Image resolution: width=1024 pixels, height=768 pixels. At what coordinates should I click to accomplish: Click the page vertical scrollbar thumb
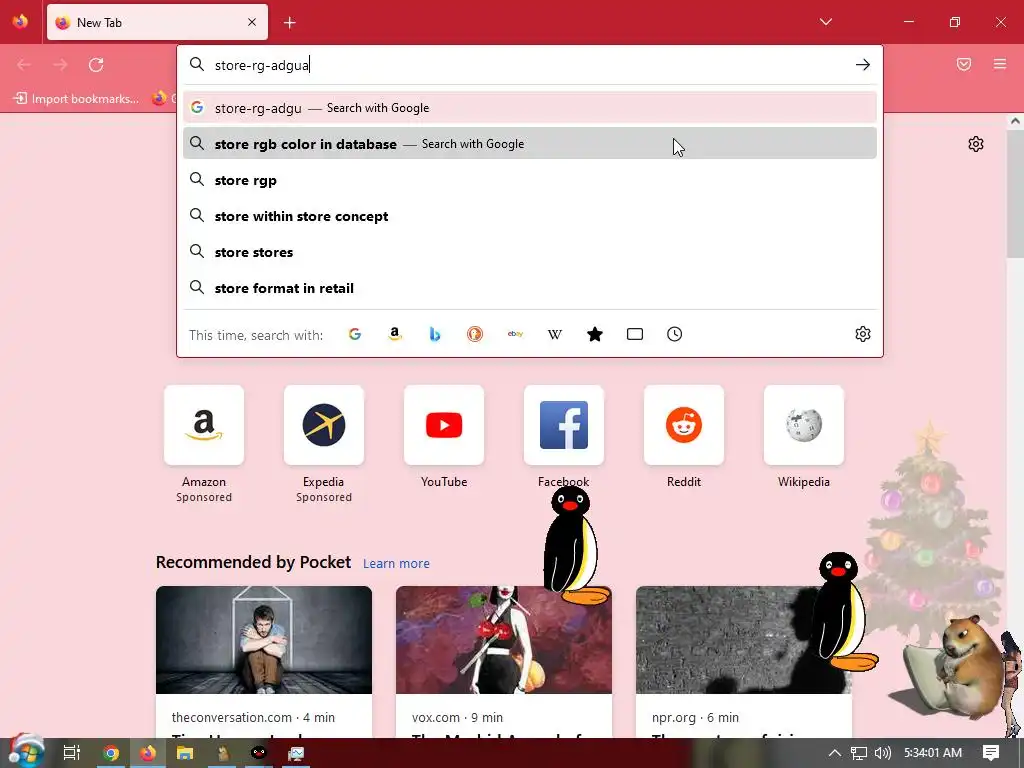1015,193
